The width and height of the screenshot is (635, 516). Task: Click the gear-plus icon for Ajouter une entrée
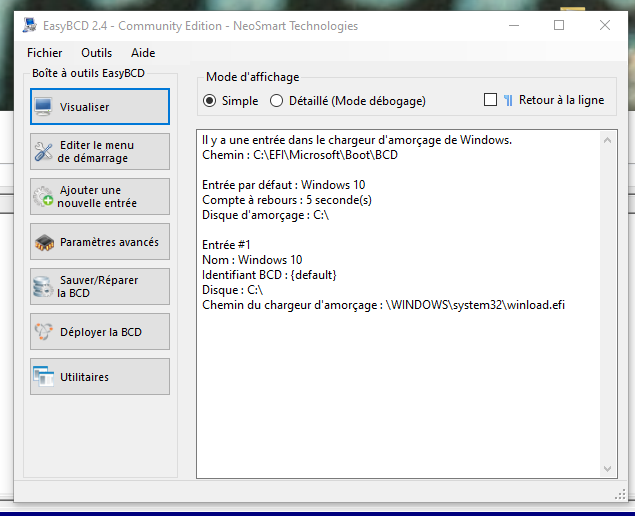pyautogui.click(x=43, y=196)
